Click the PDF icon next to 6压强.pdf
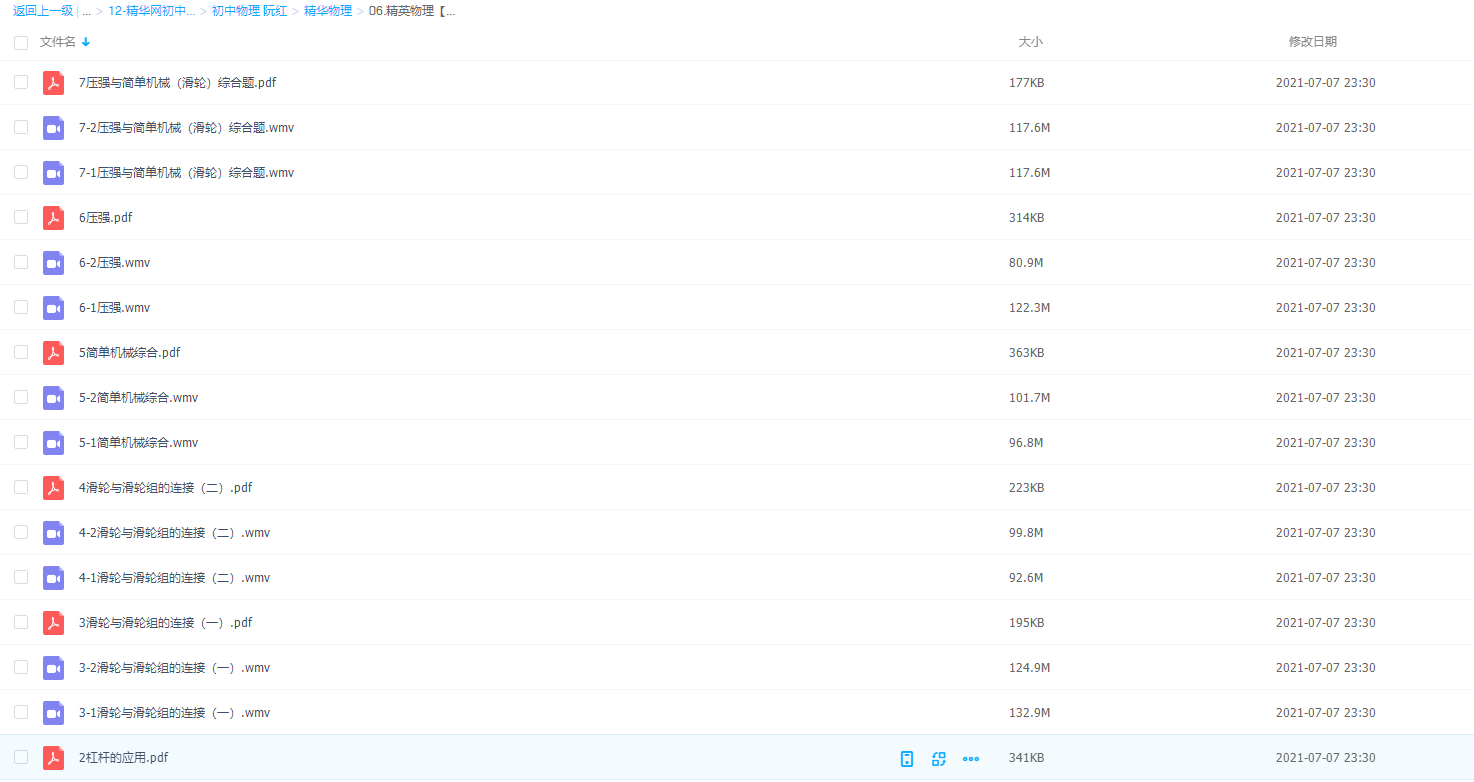Screen dimensions: 1474x782 (53, 218)
